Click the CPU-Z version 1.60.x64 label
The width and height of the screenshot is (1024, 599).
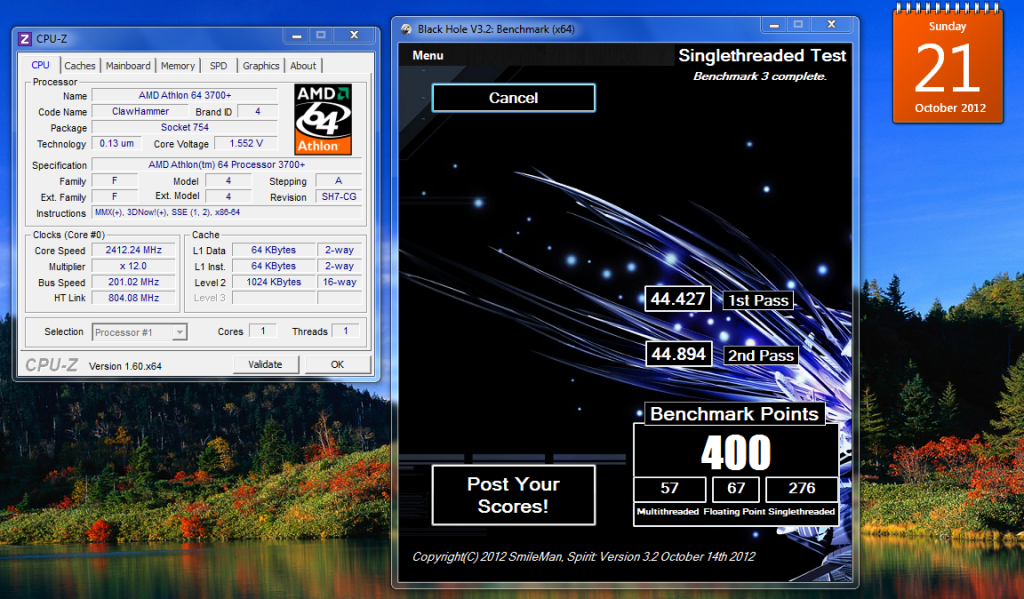point(125,366)
